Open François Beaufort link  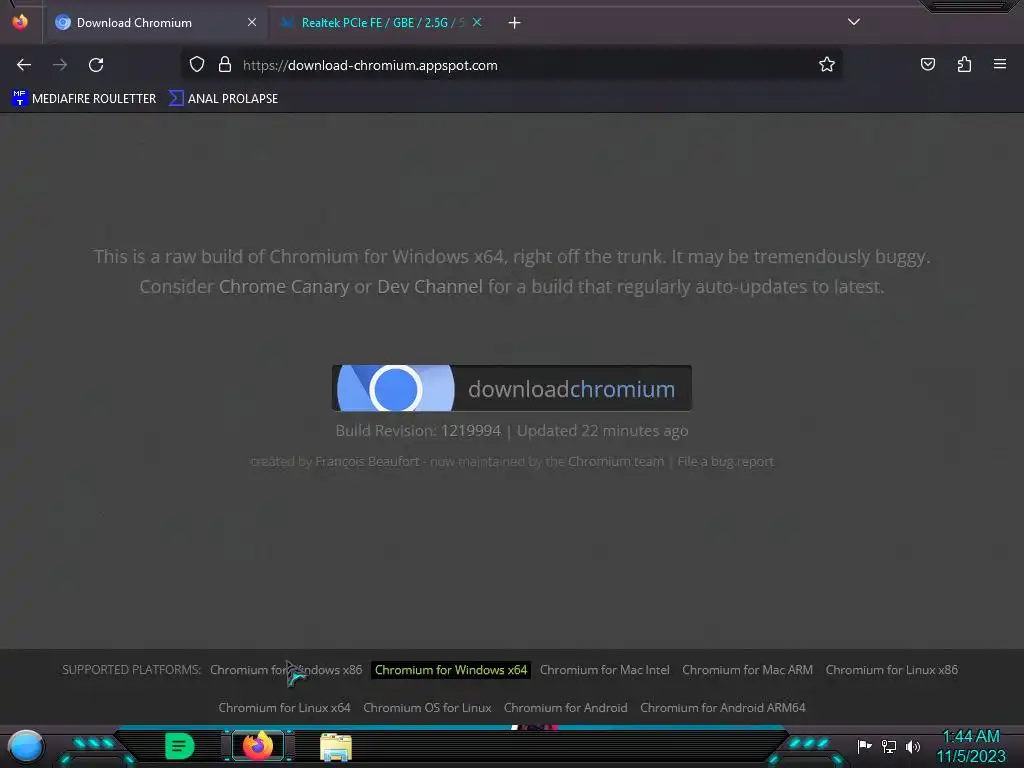click(x=367, y=462)
